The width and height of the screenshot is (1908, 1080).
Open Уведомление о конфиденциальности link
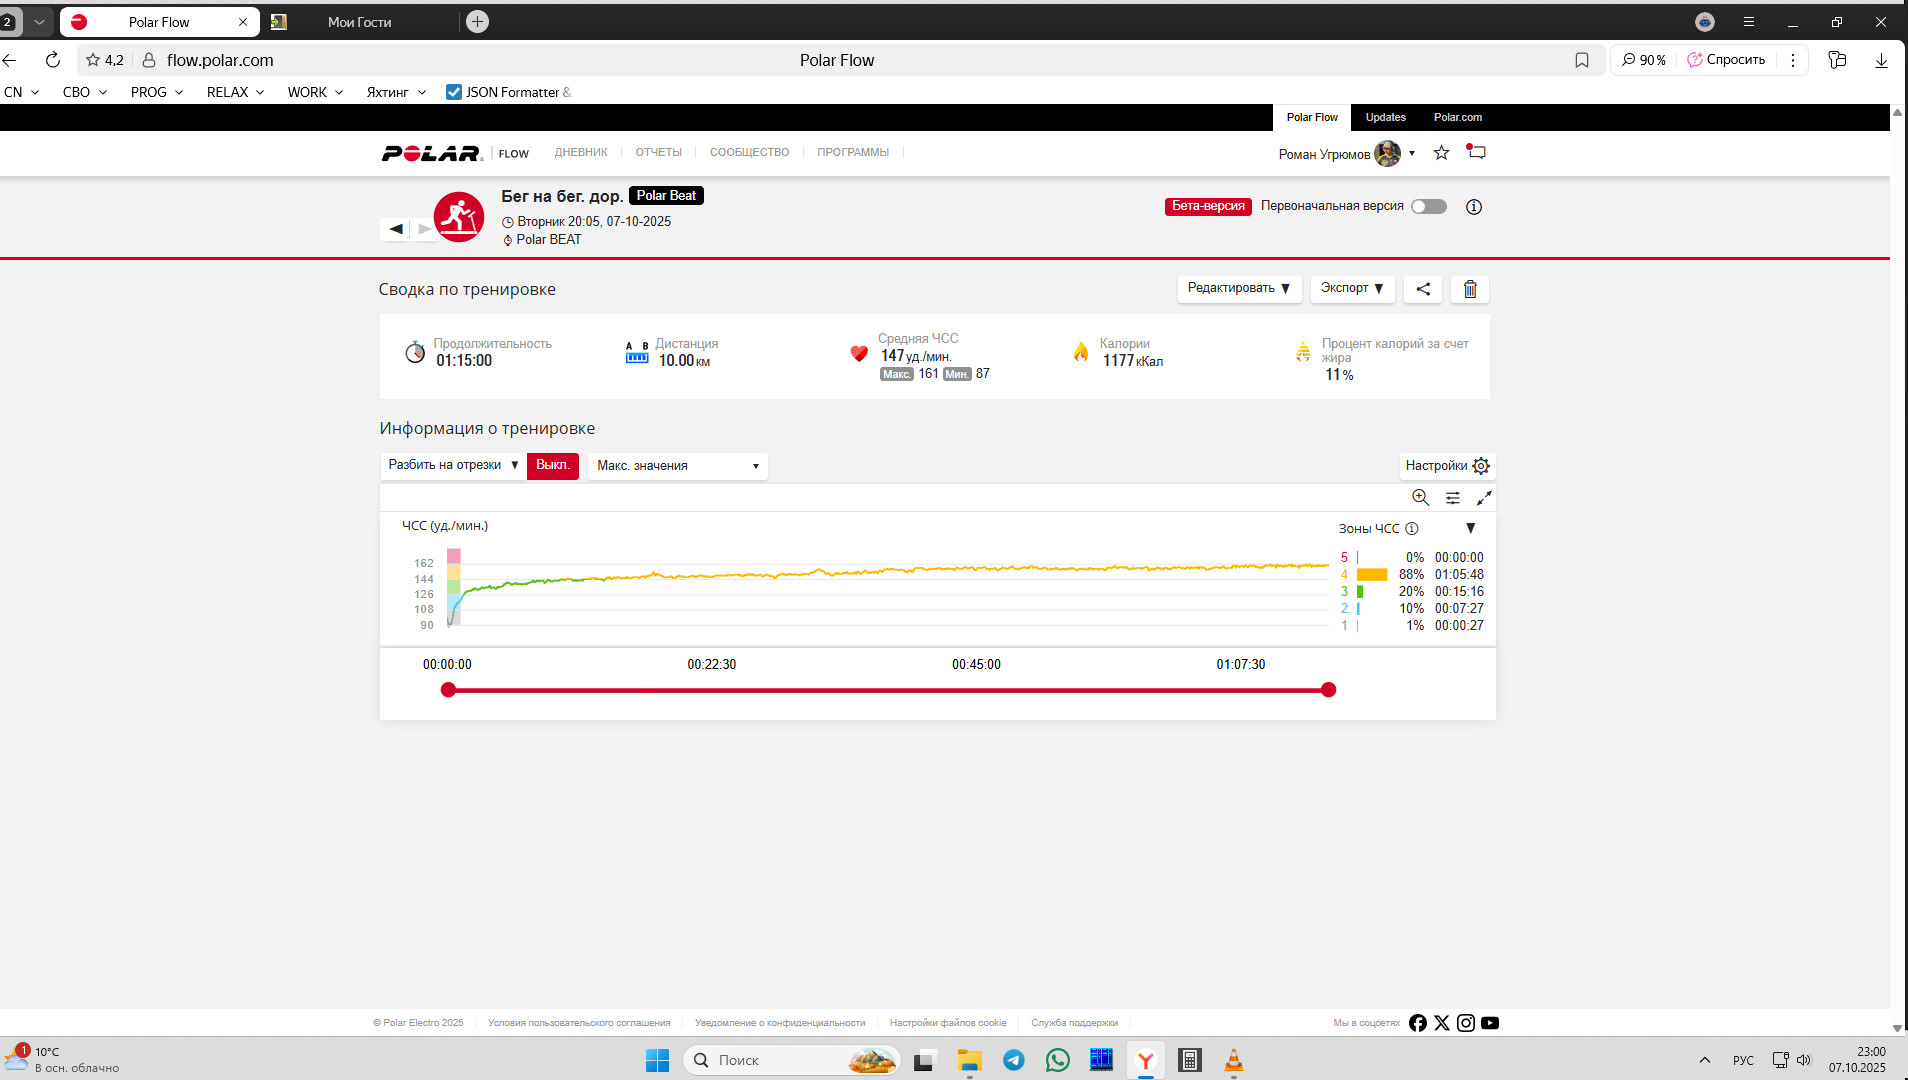[x=780, y=1023]
